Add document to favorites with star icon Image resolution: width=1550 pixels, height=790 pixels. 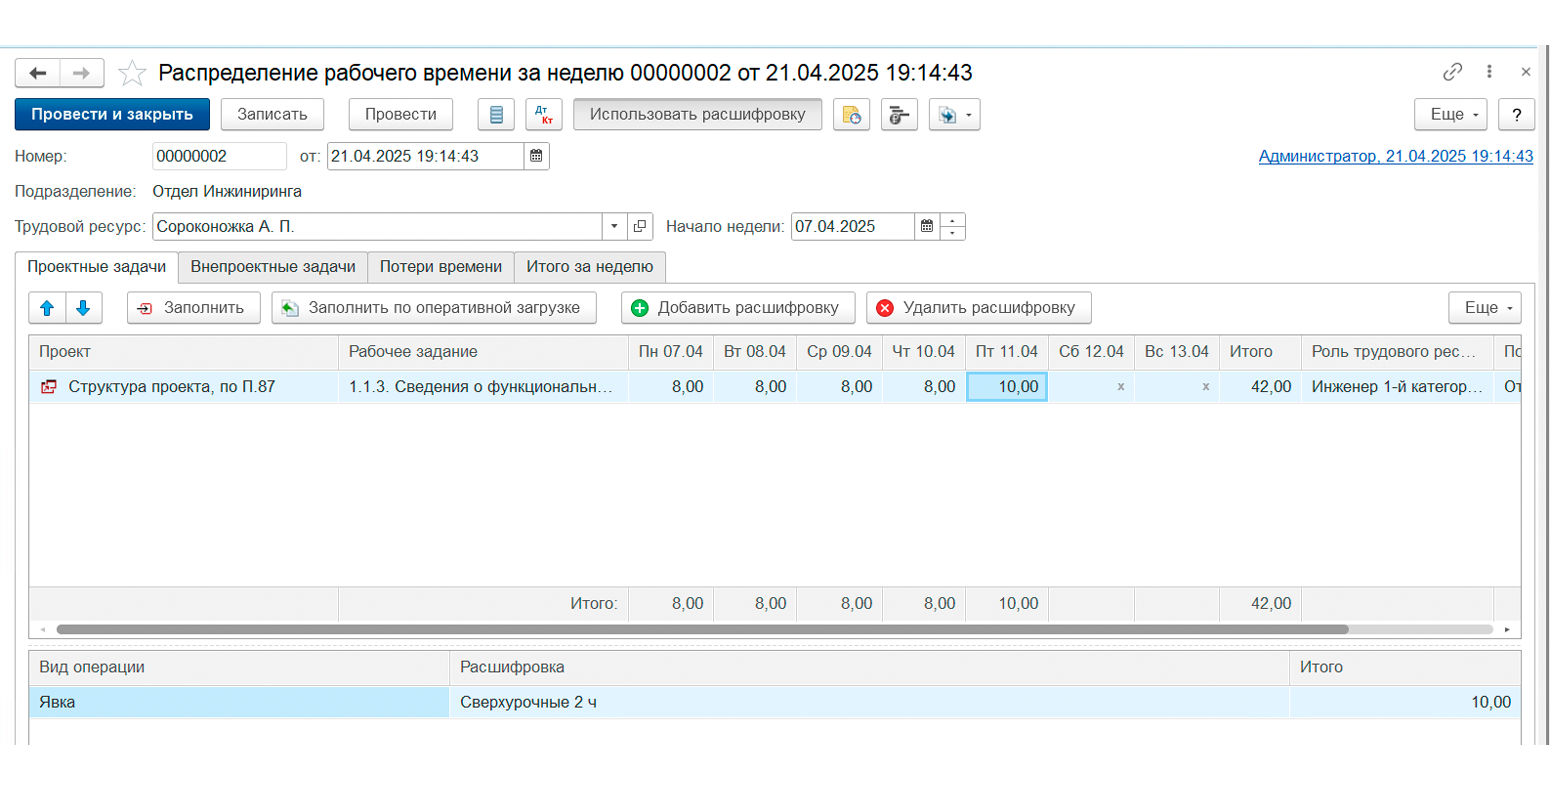click(x=132, y=73)
